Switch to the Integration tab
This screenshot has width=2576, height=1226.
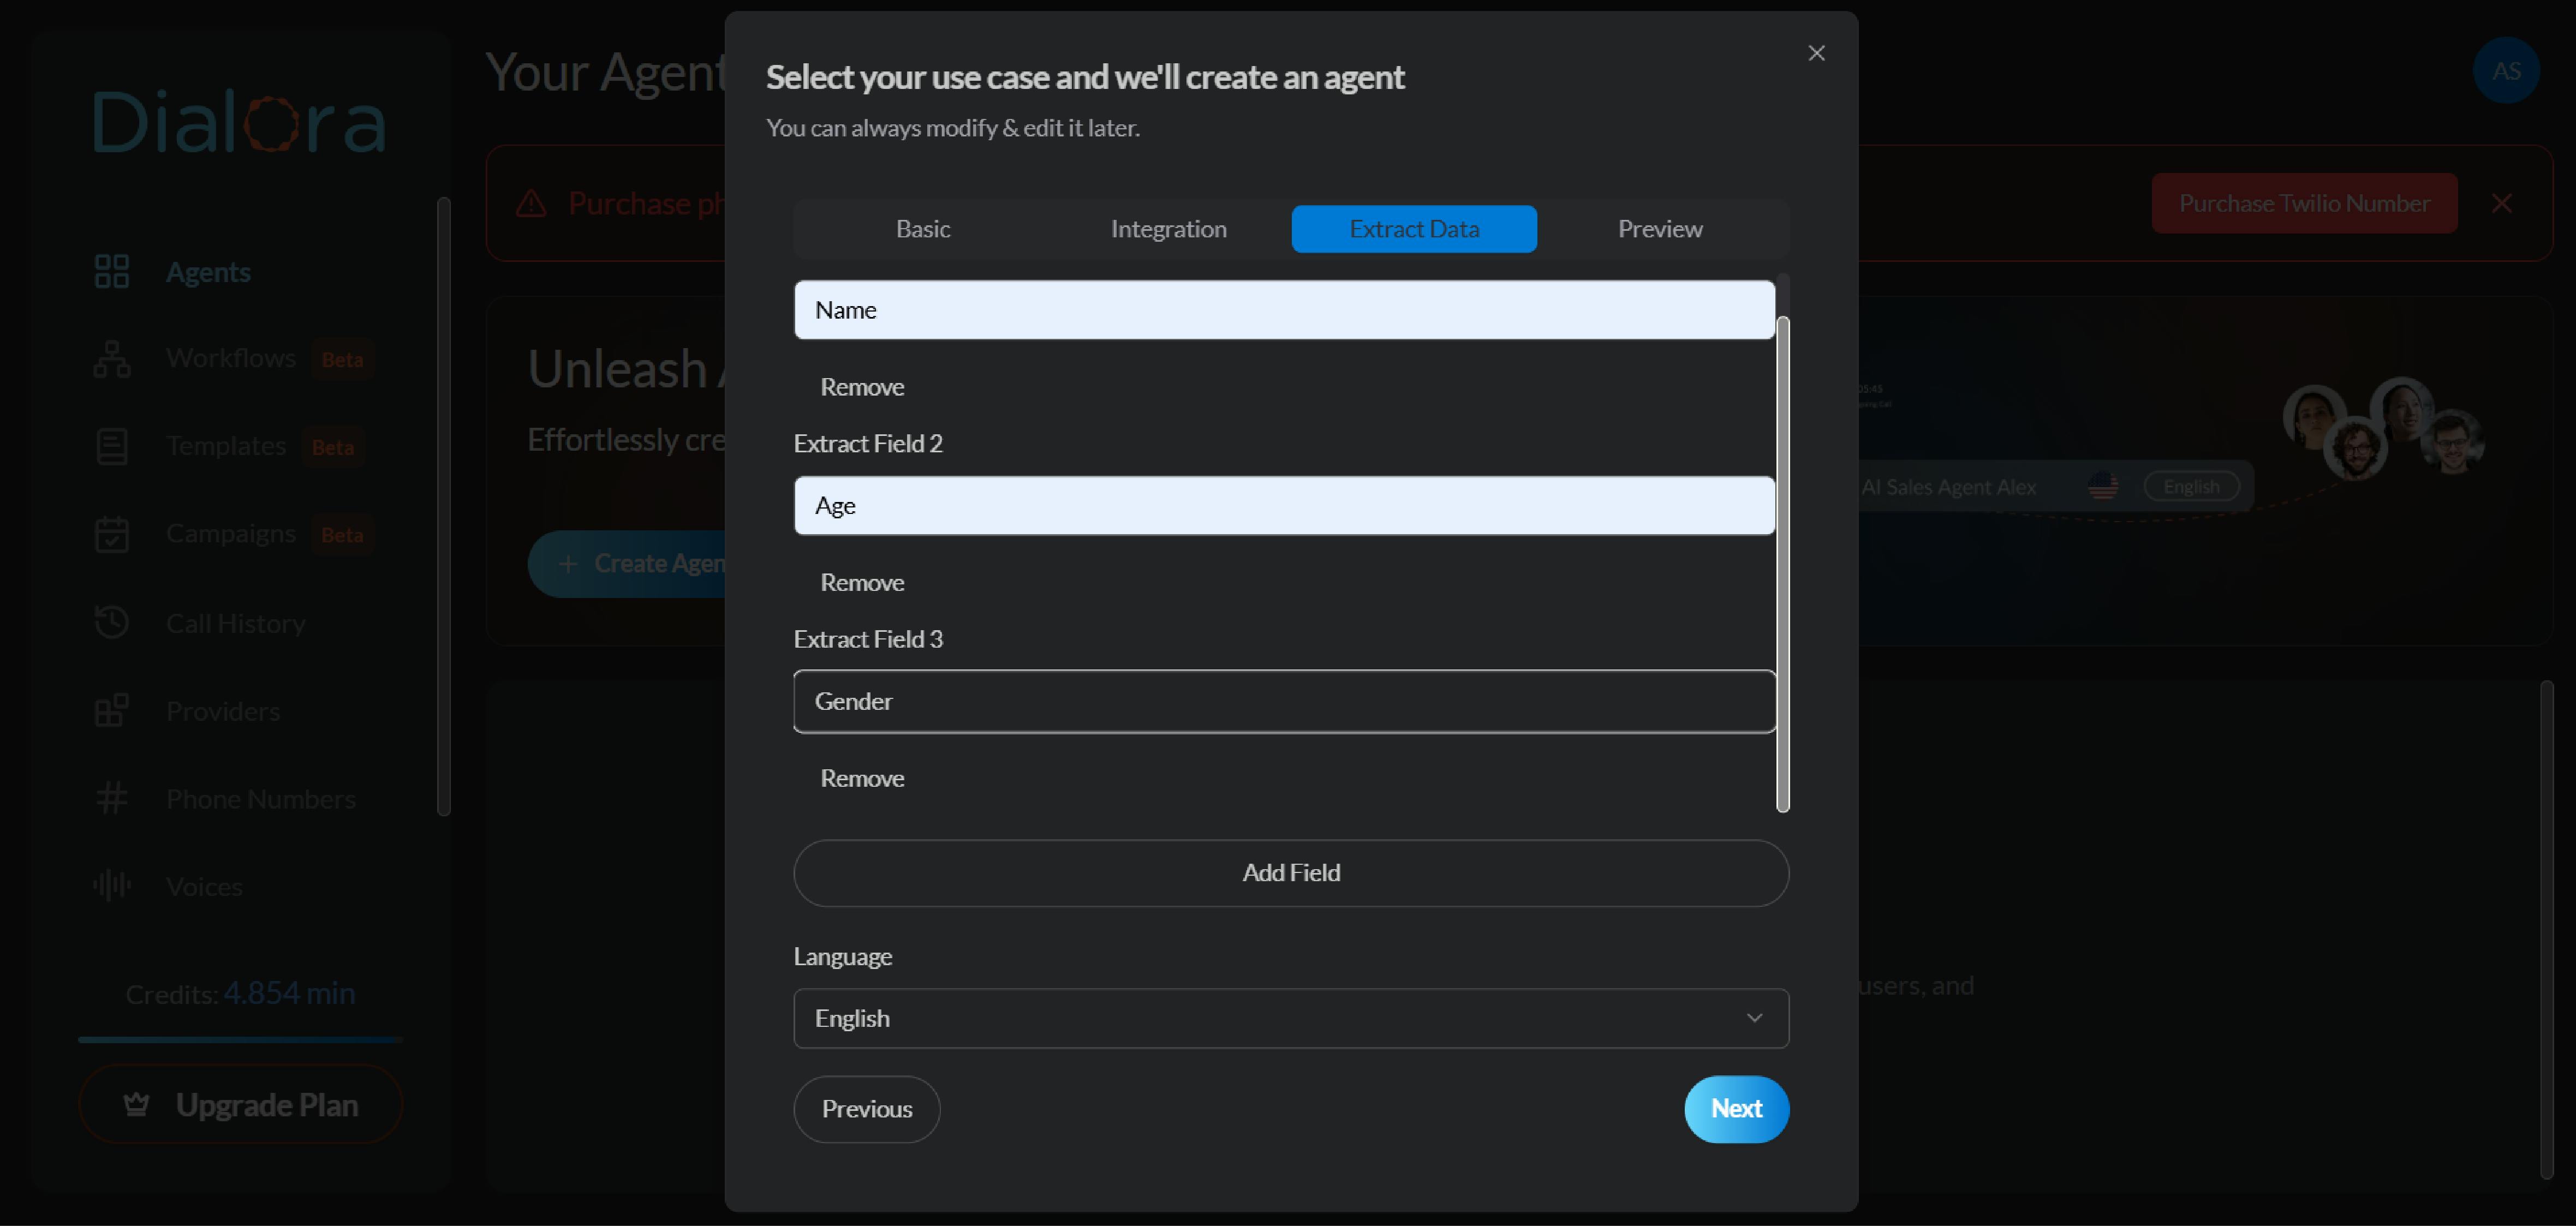coord(1168,228)
